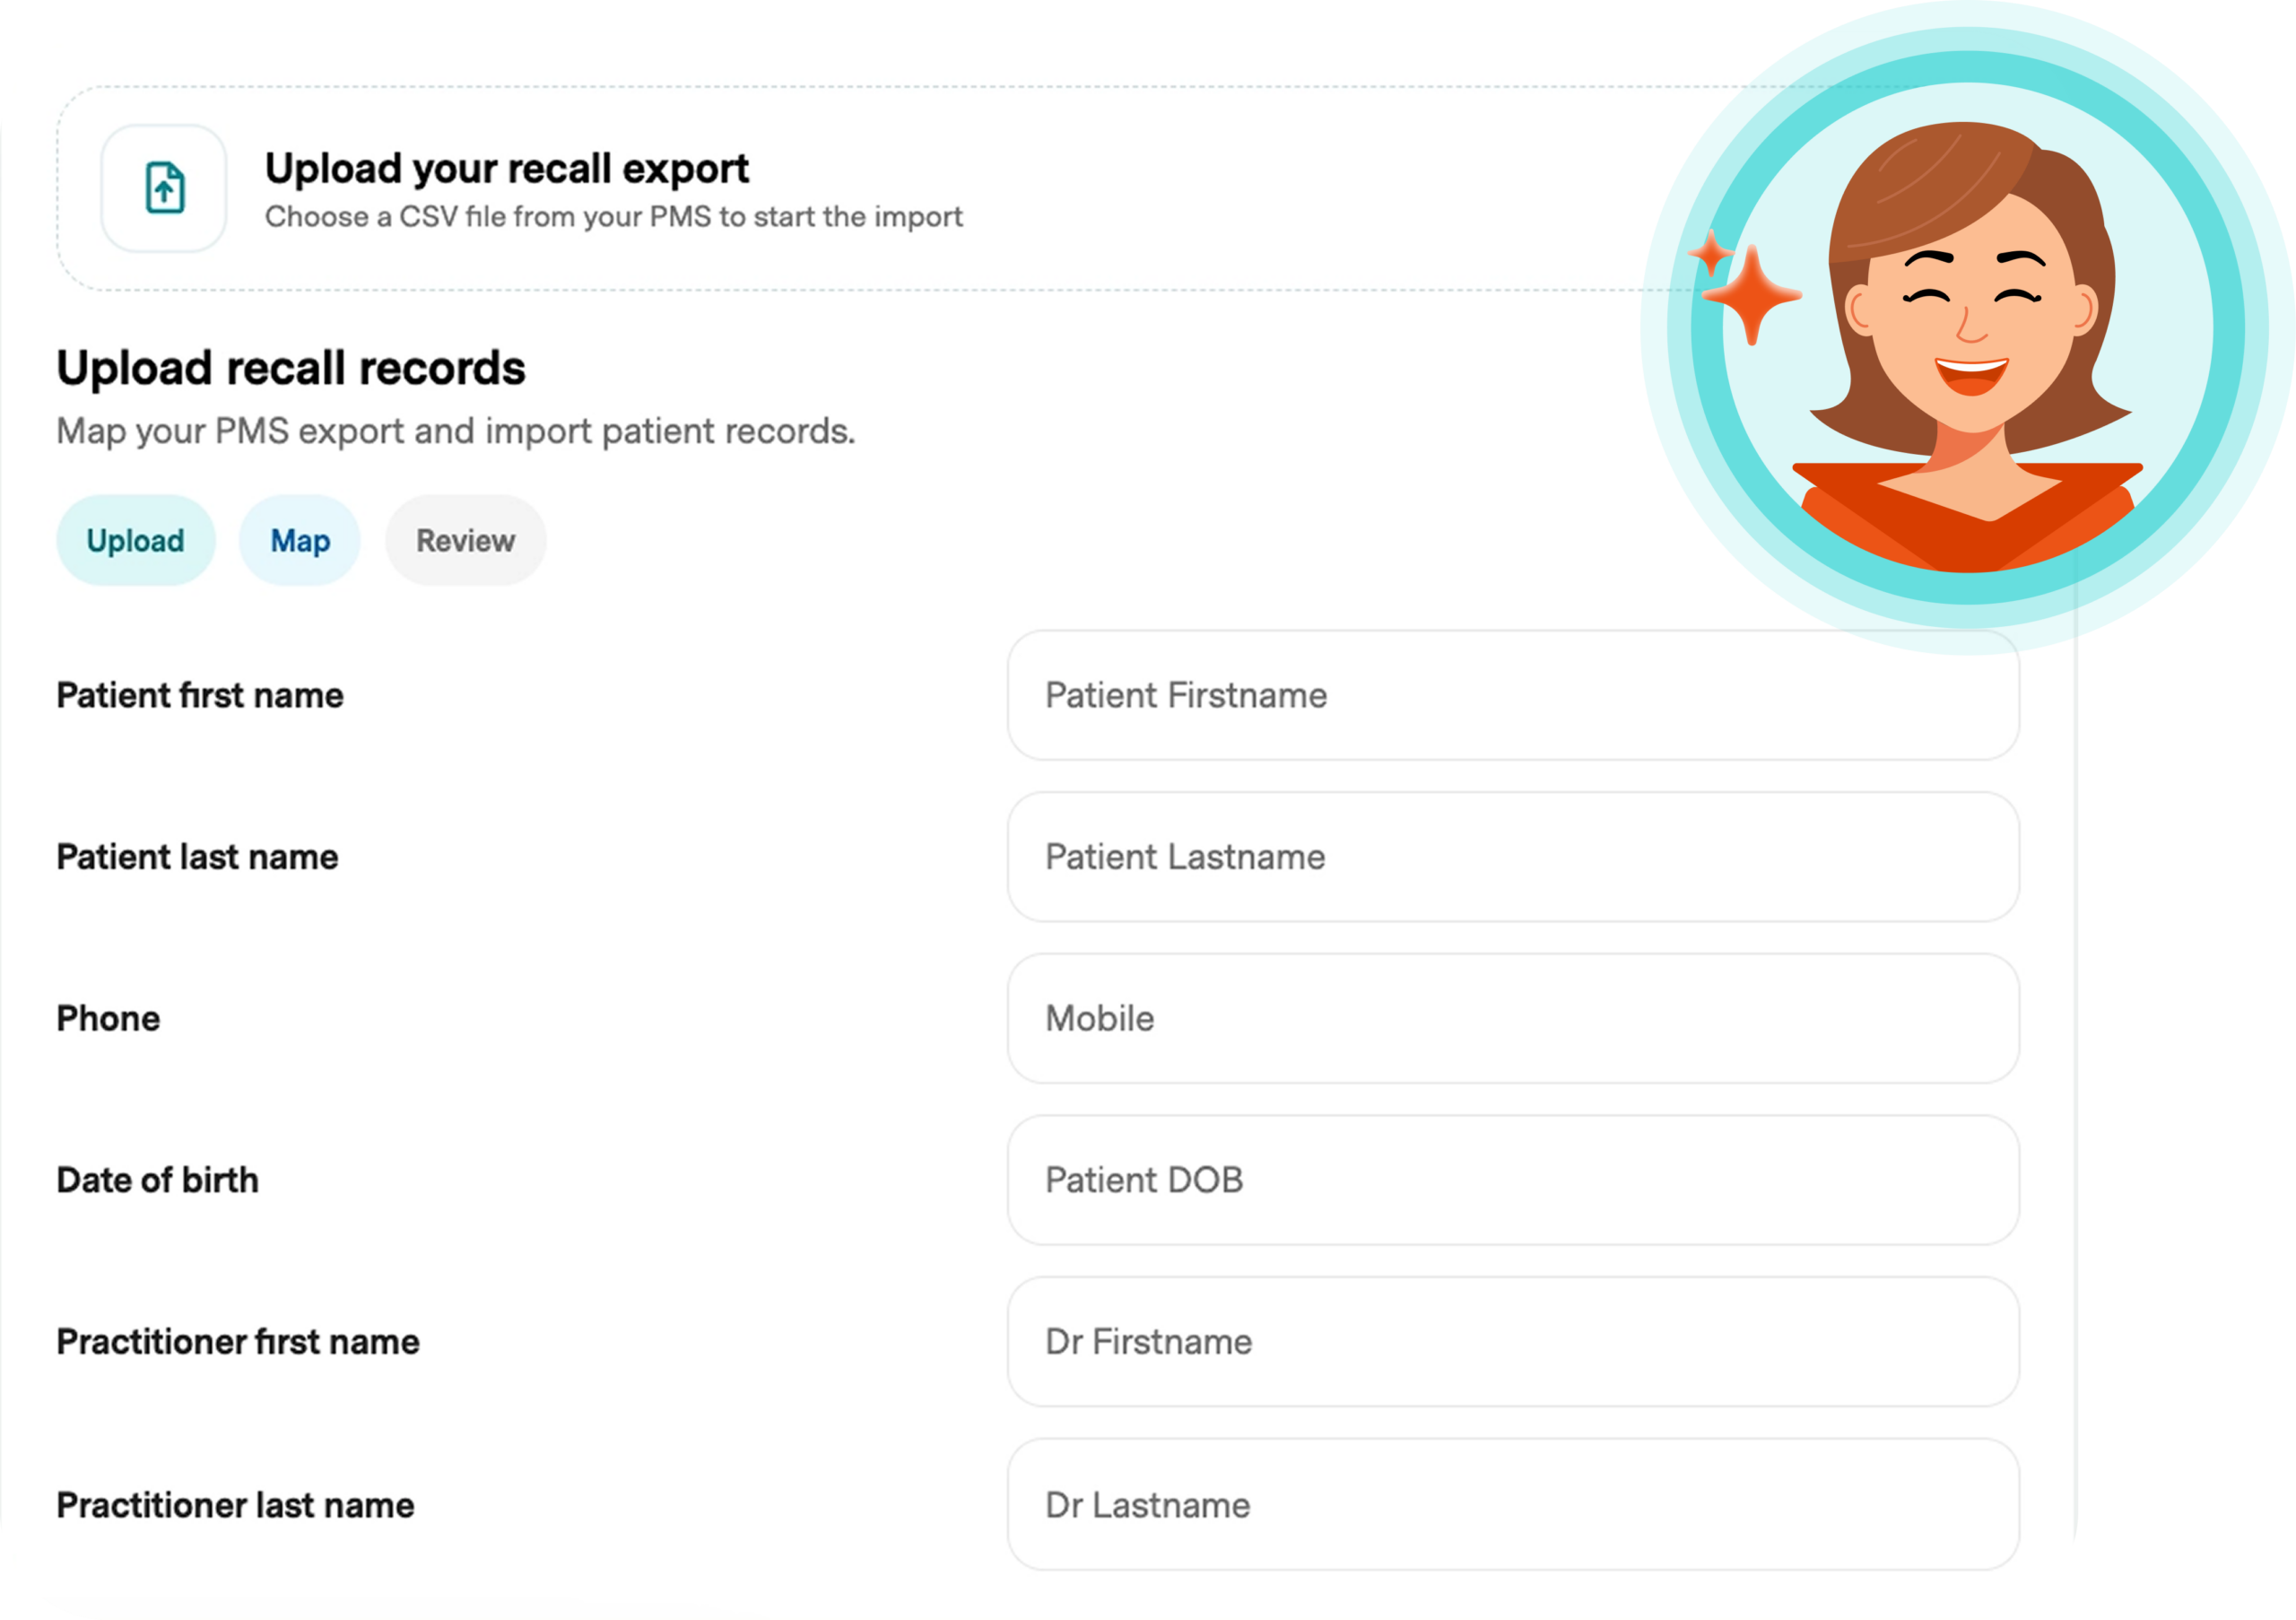Screen dimensions: 2296x1620
Task: Click the smiling woman avatar illustration
Action: click(1968, 328)
